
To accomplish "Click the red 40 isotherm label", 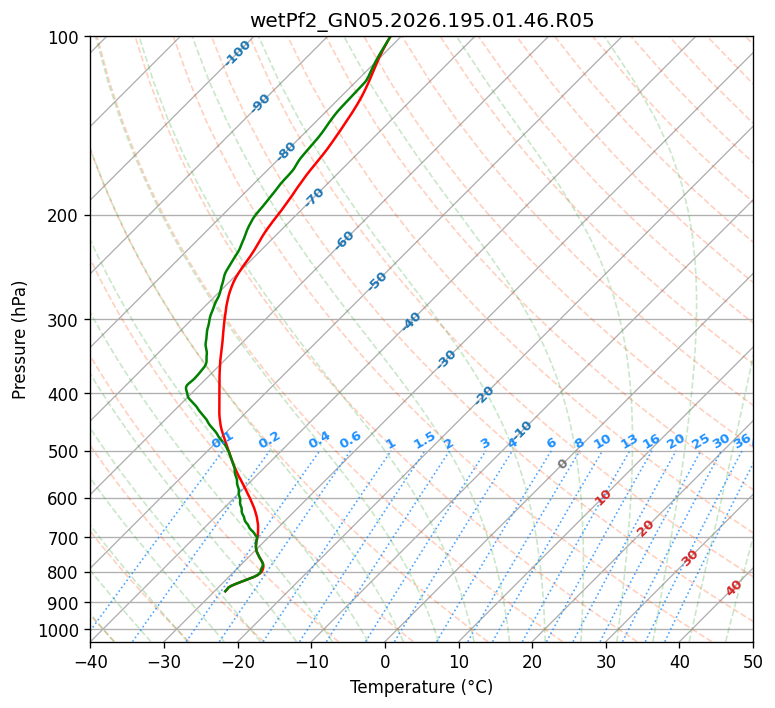I will 734,588.
